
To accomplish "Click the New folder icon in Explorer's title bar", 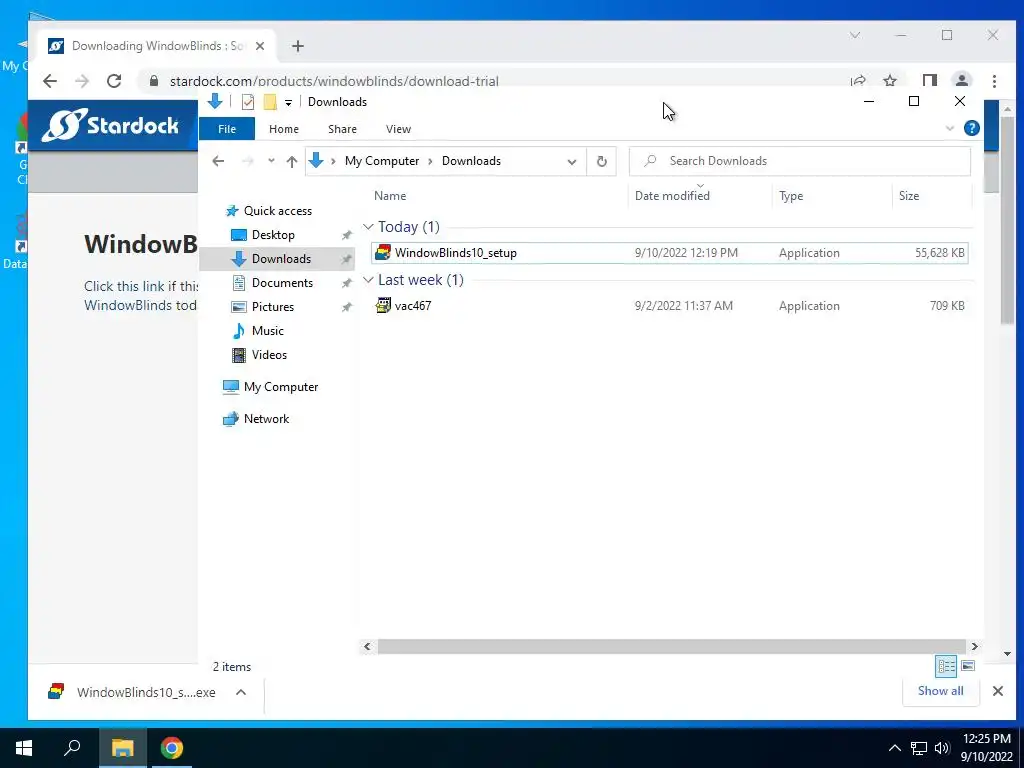I will tap(270, 102).
